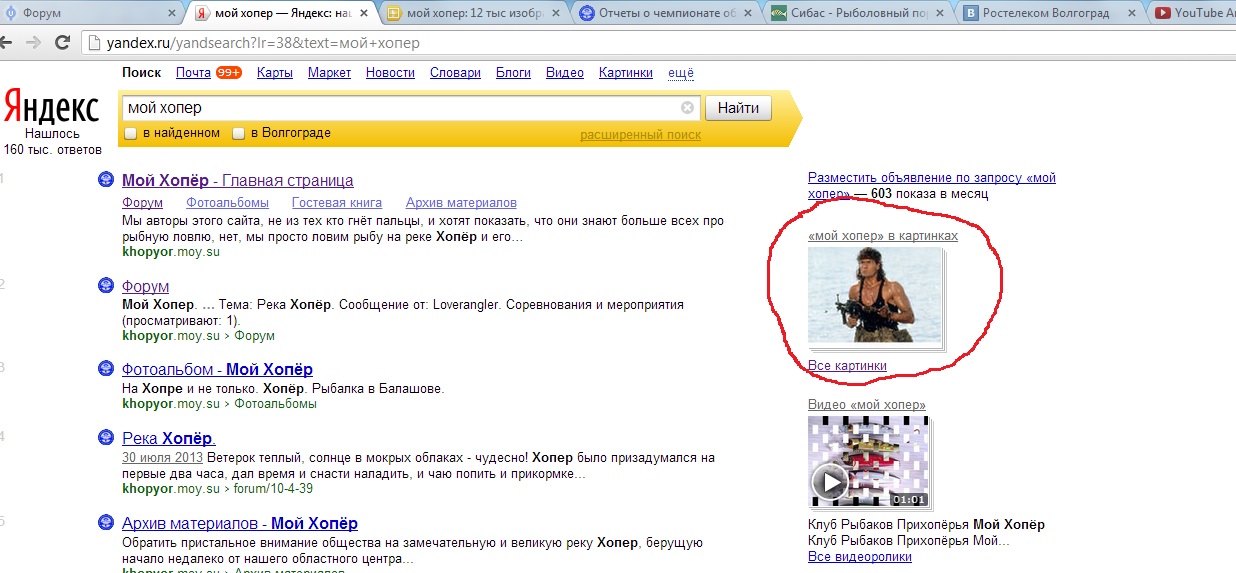The width and height of the screenshot is (1236, 573).
Task: Open the image thumbnail of armed man
Action: [875, 295]
